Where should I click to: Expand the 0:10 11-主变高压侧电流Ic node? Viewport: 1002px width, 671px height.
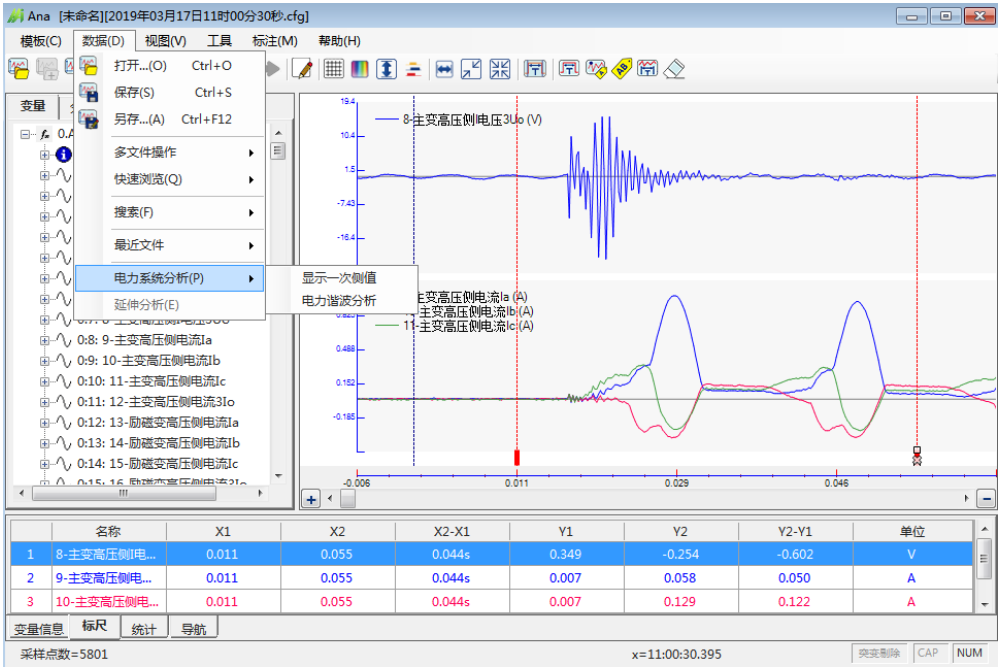44,382
